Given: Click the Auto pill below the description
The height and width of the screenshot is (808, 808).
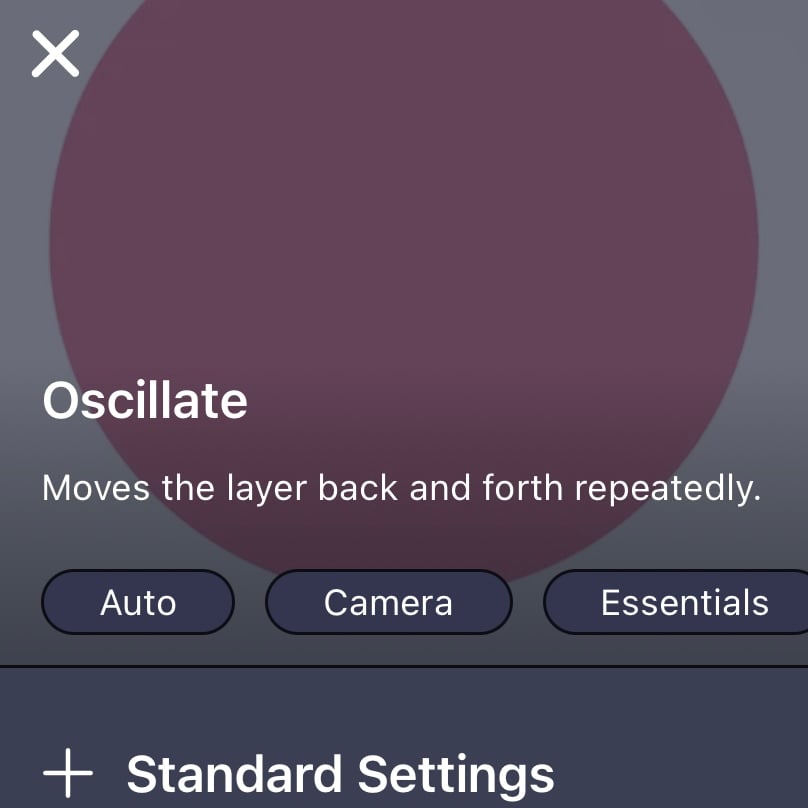Looking at the screenshot, I should coord(138,602).
